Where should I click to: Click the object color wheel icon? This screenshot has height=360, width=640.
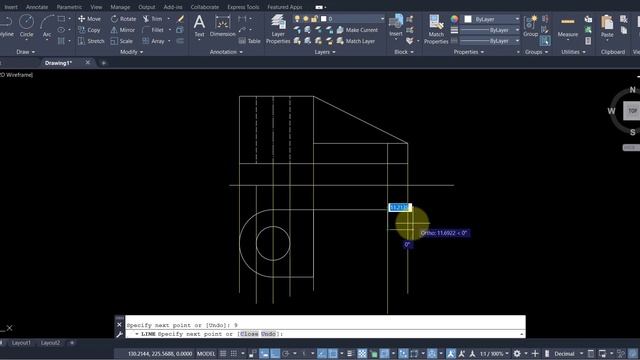pyautogui.click(x=454, y=19)
